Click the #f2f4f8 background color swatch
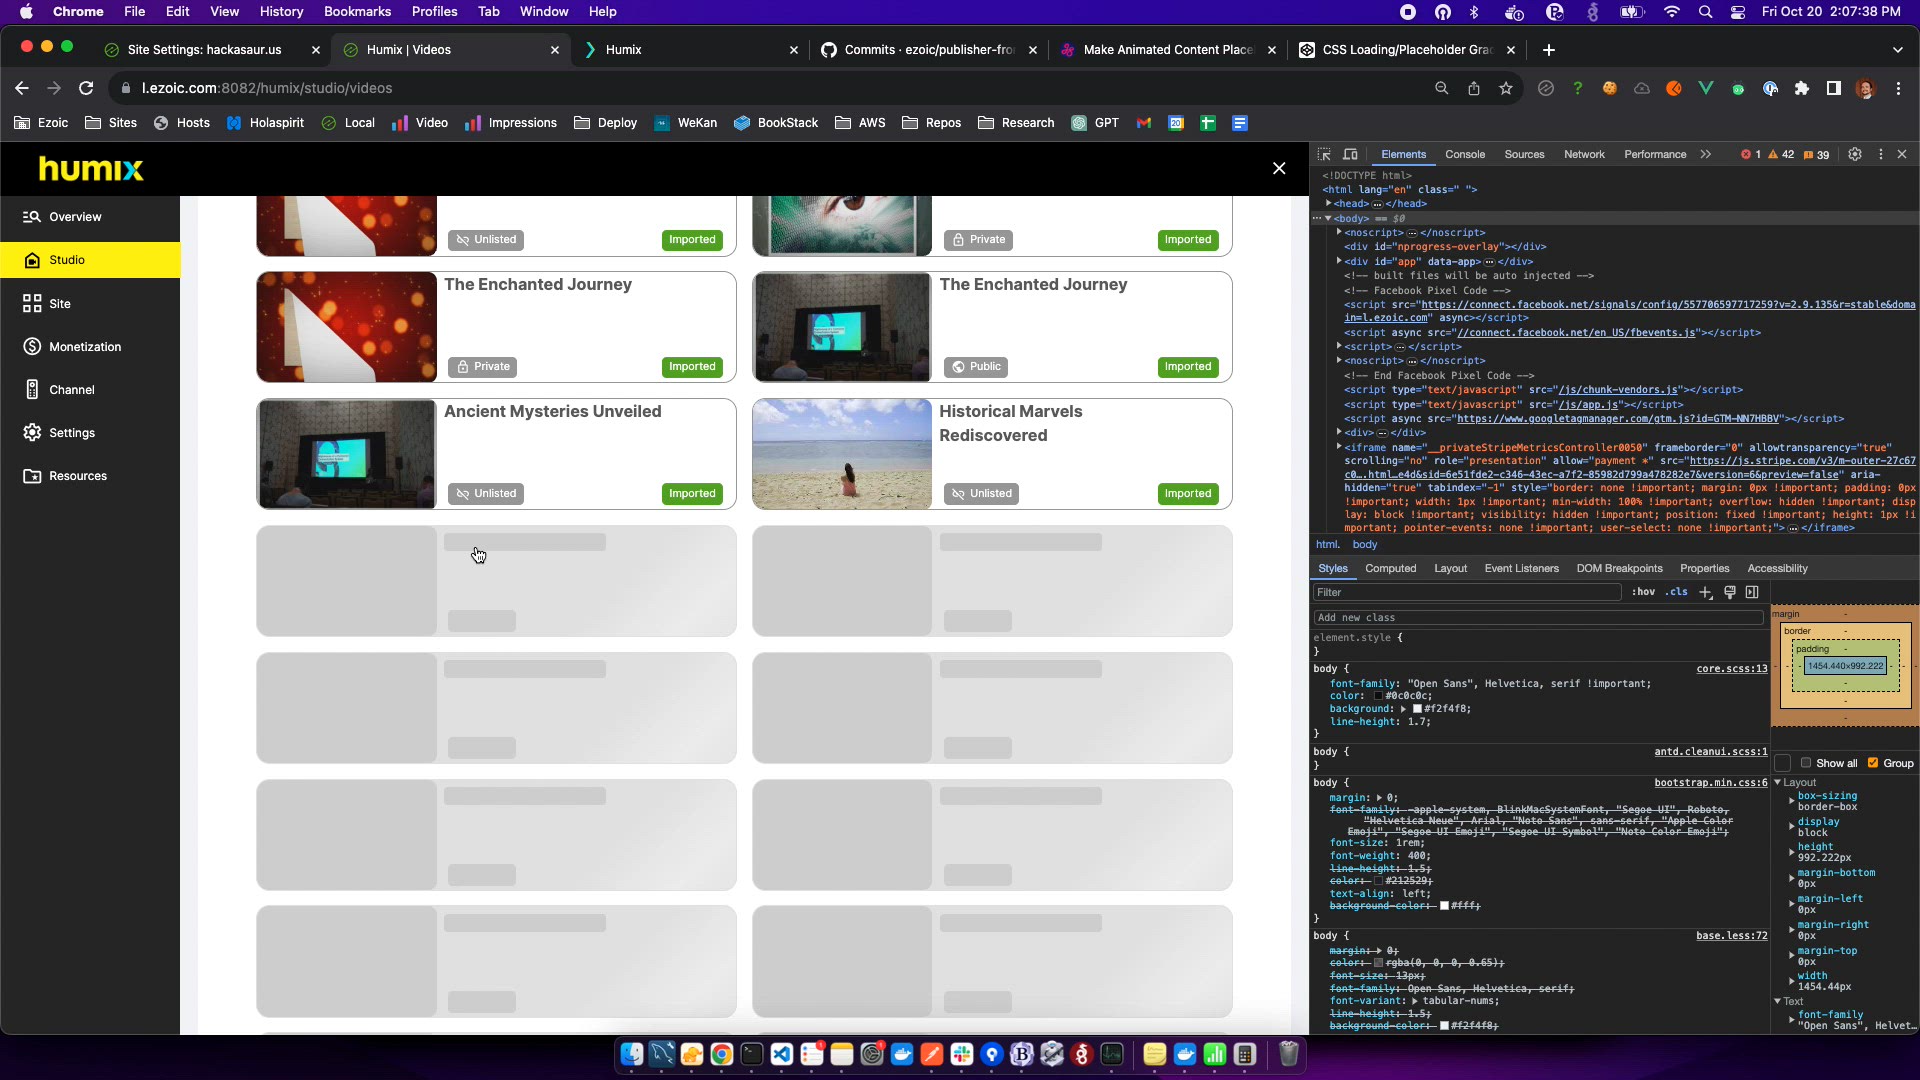This screenshot has height=1080, width=1920. click(1417, 709)
